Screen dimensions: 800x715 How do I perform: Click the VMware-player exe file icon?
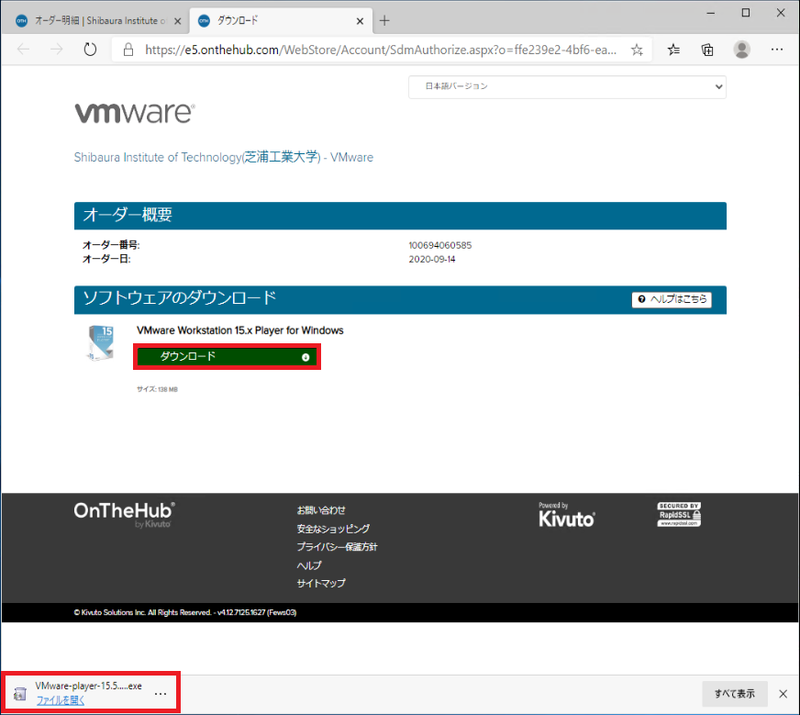click(20, 694)
